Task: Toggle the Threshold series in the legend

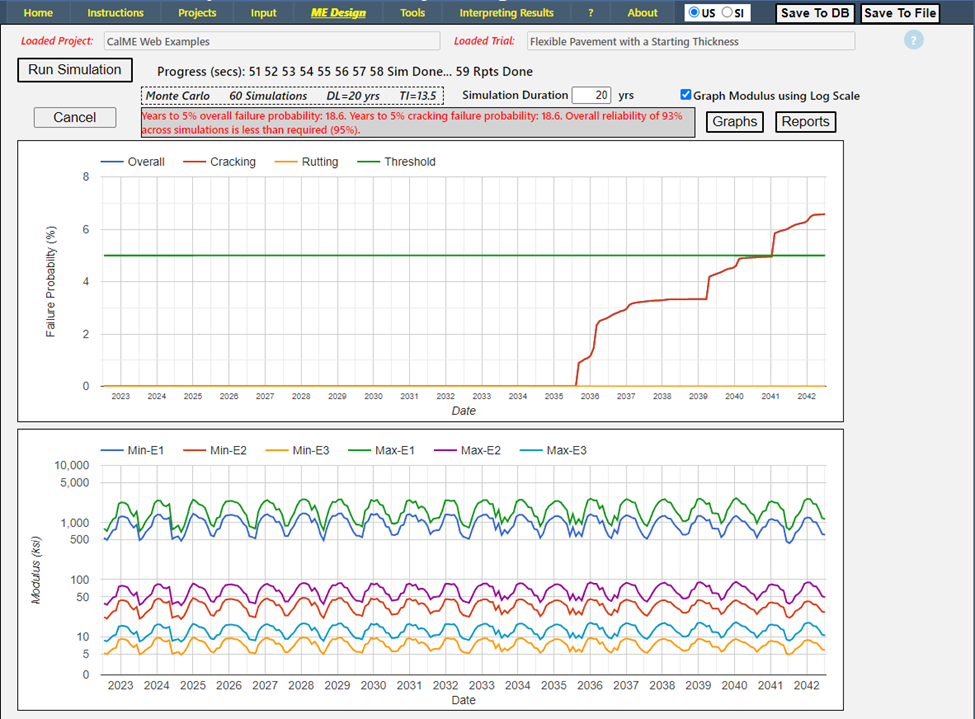Action: 409,162
